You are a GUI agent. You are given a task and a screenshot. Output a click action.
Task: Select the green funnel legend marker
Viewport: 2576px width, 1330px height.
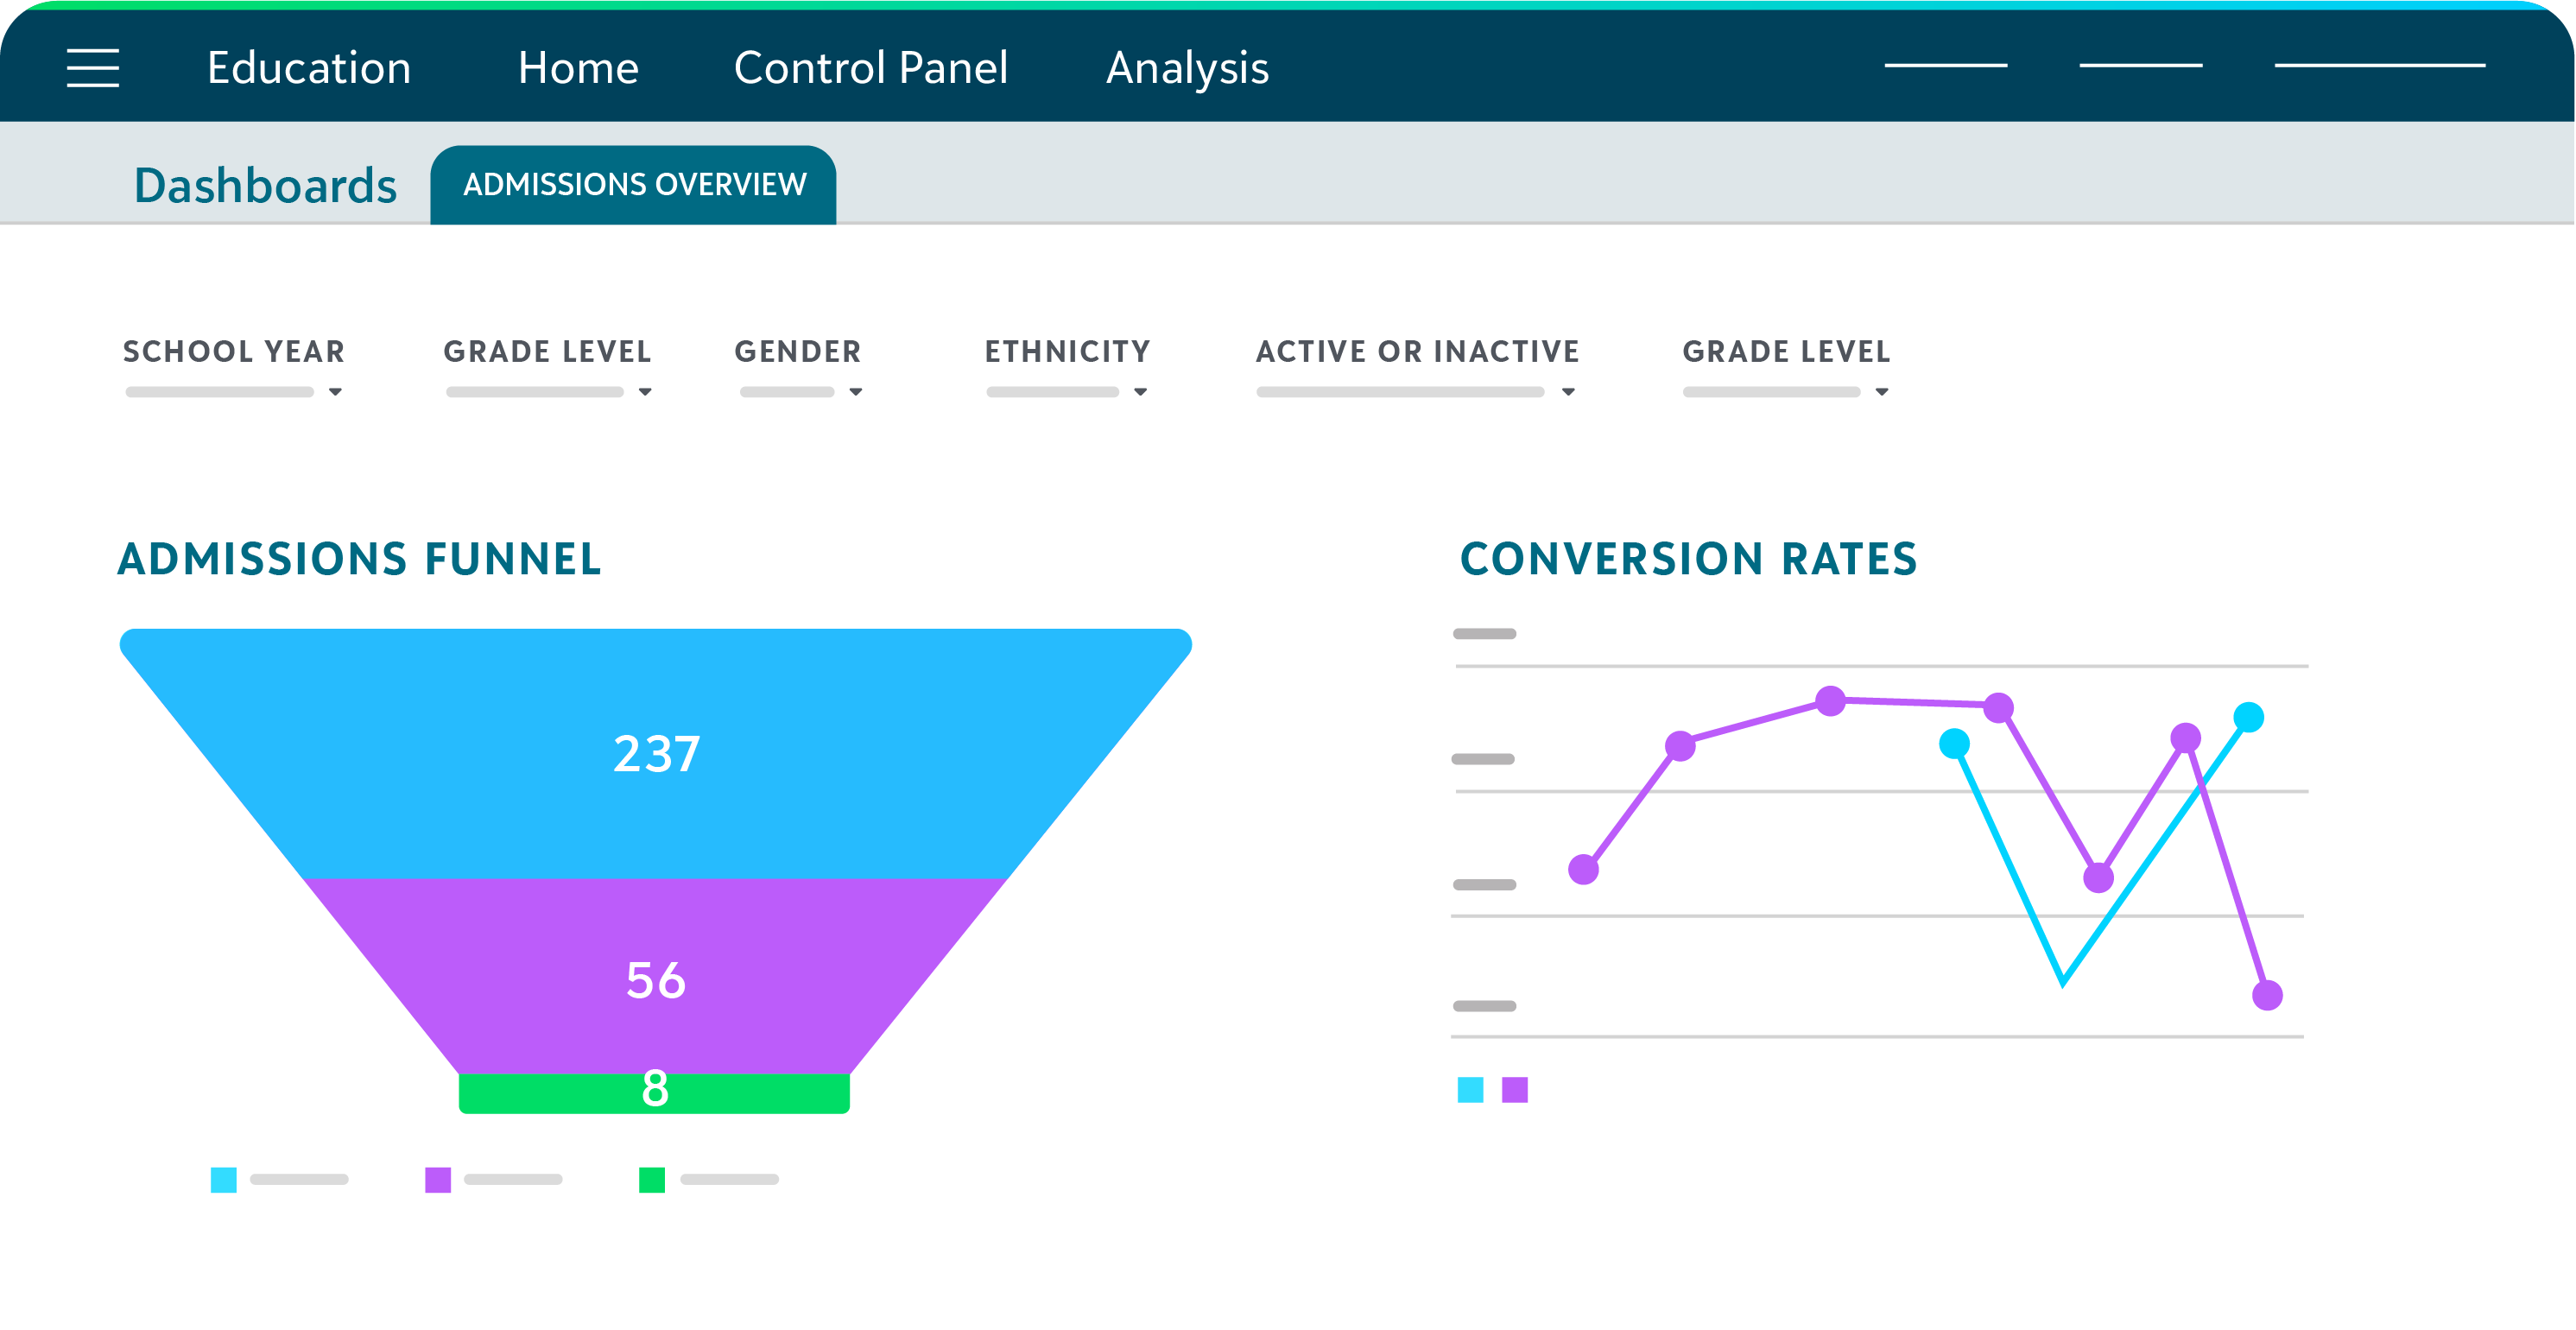(653, 1180)
